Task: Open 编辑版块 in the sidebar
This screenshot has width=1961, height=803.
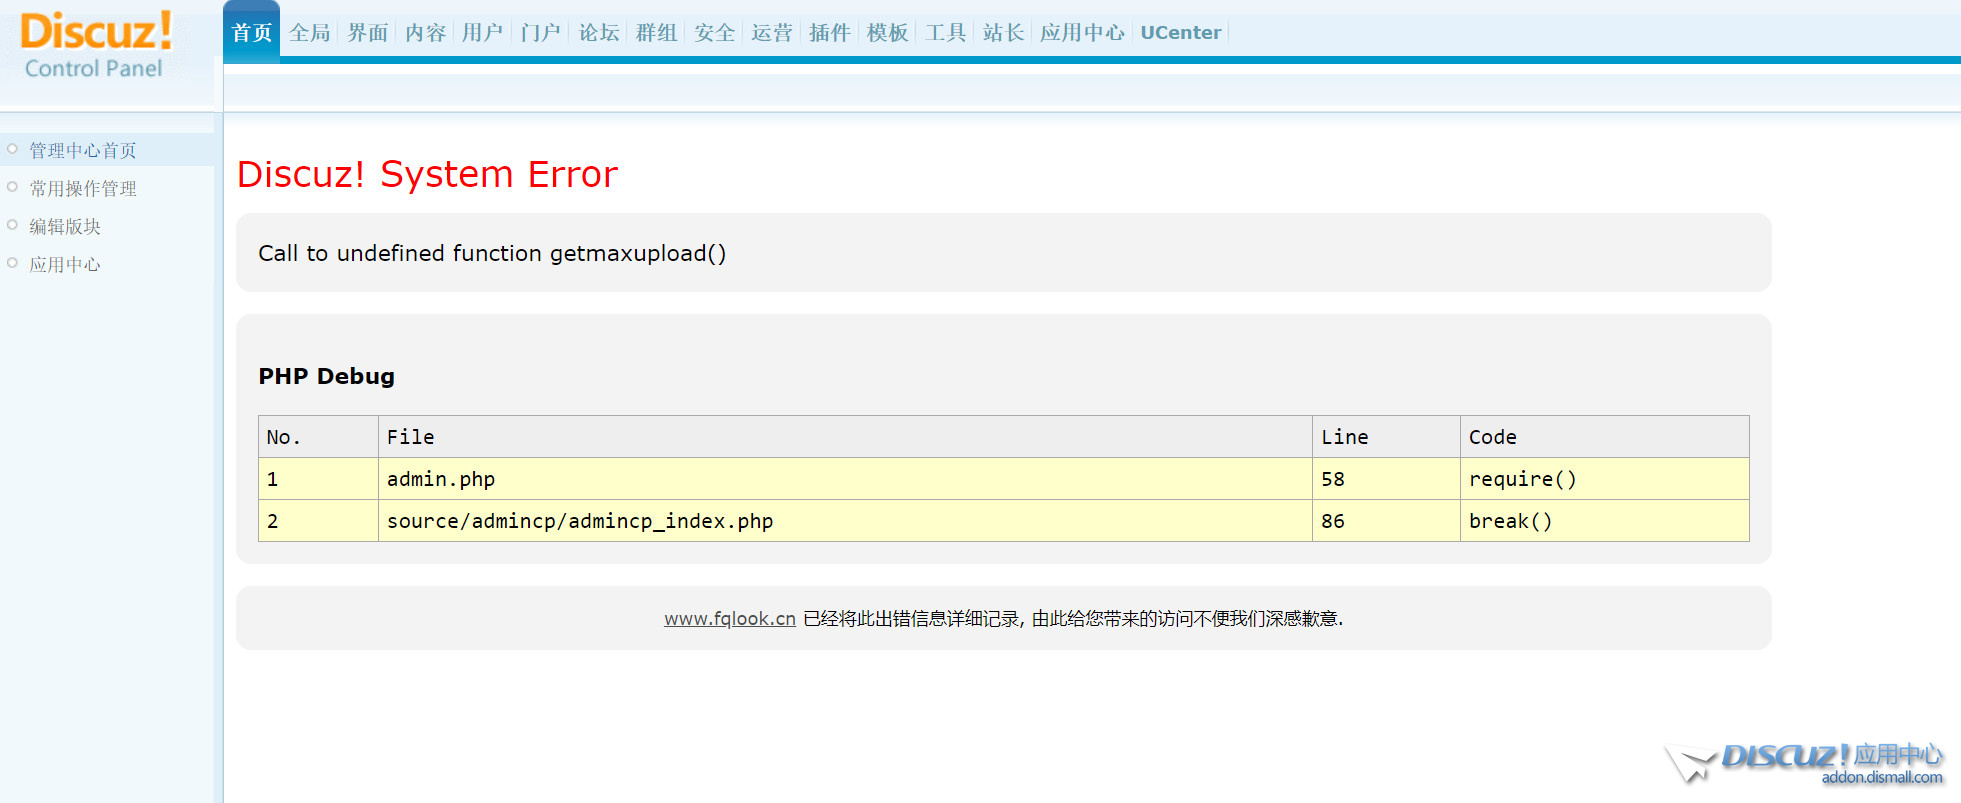Action: (x=64, y=226)
